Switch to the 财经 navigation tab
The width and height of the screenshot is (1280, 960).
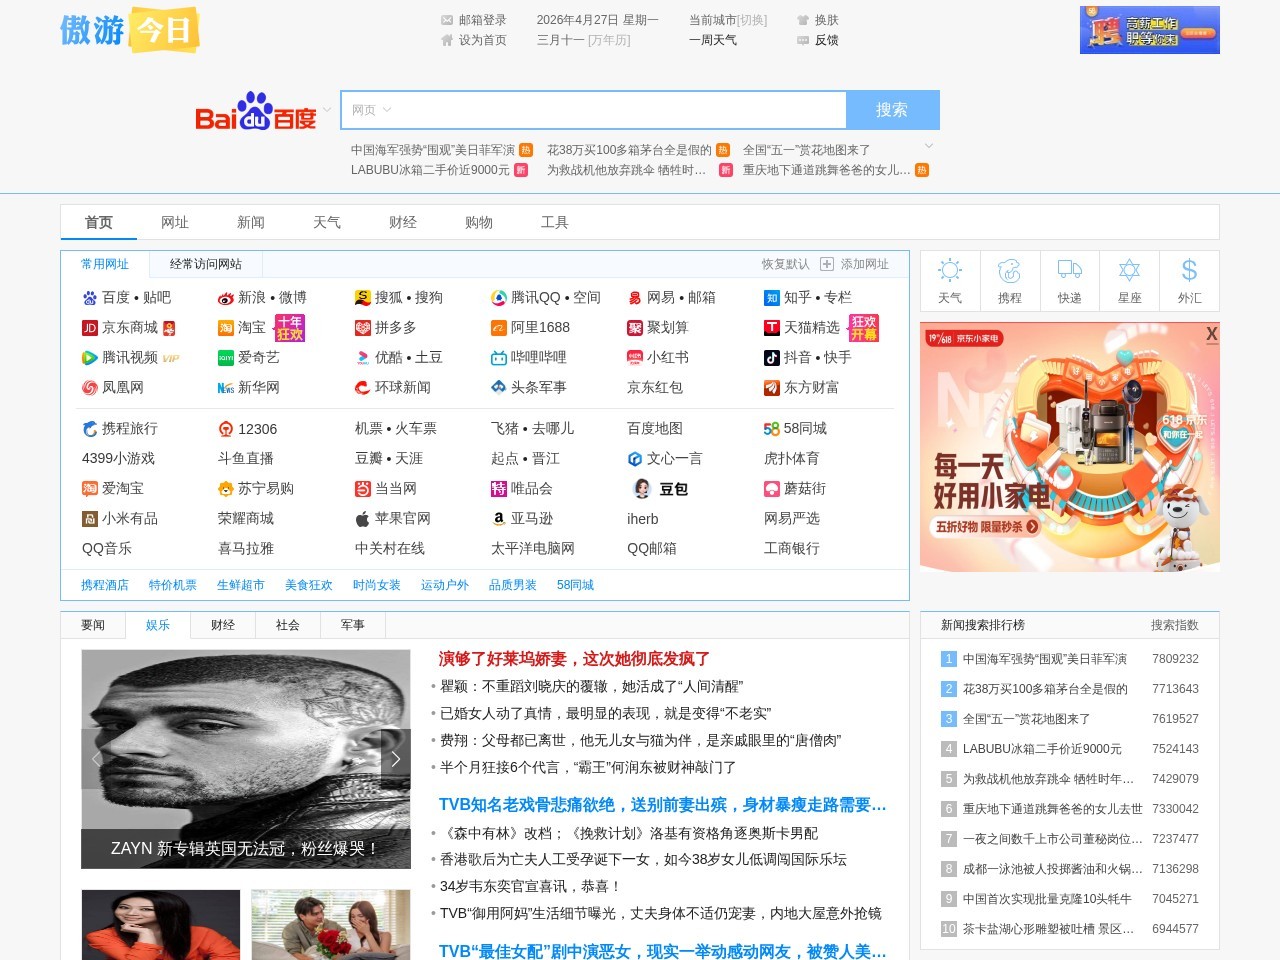pos(403,222)
